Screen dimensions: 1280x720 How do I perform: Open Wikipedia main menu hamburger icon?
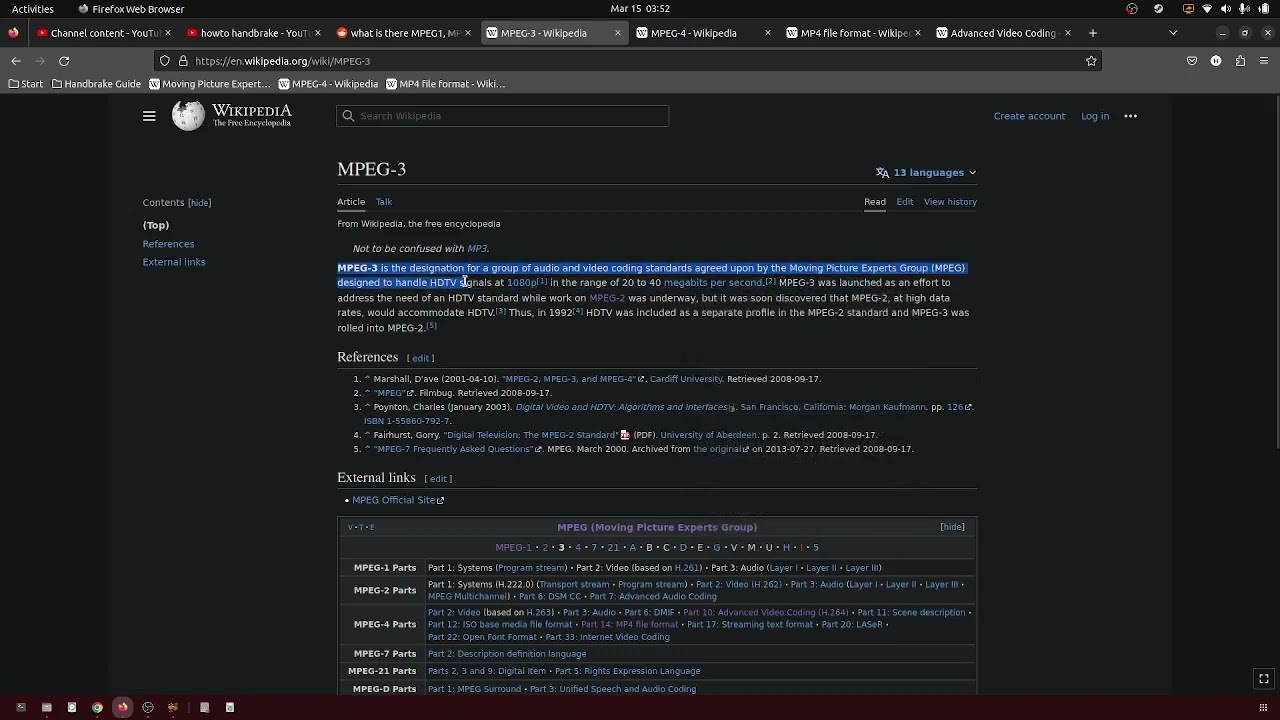point(149,116)
